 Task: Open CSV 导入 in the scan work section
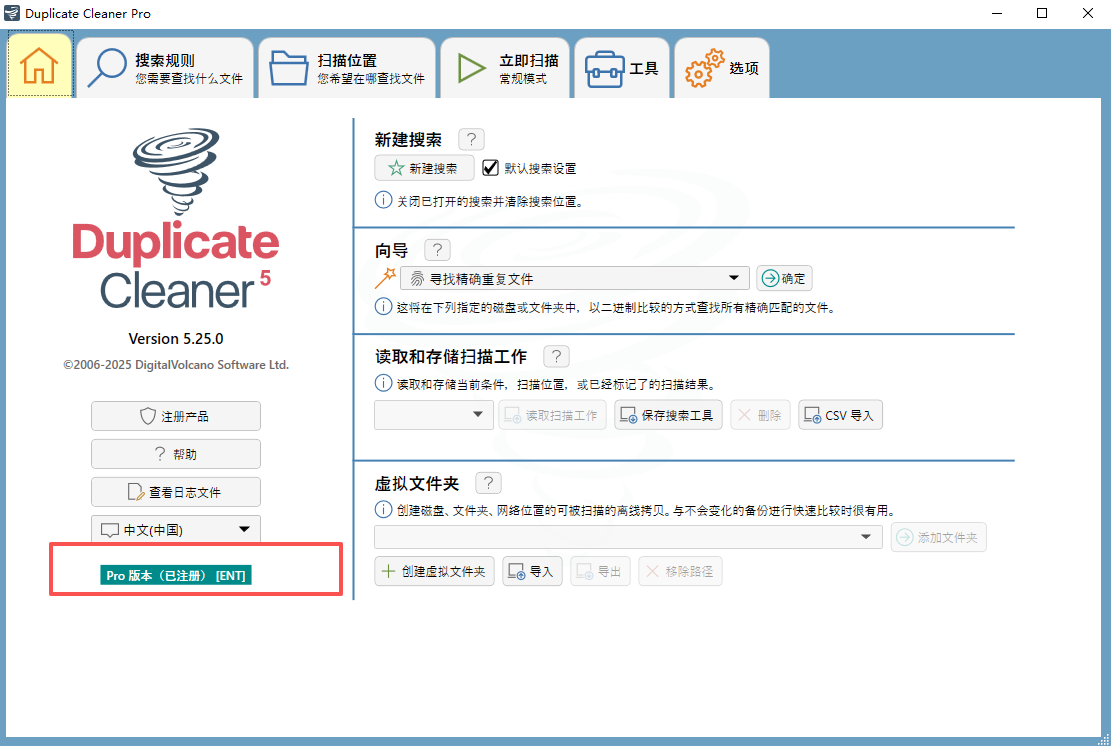click(840, 414)
